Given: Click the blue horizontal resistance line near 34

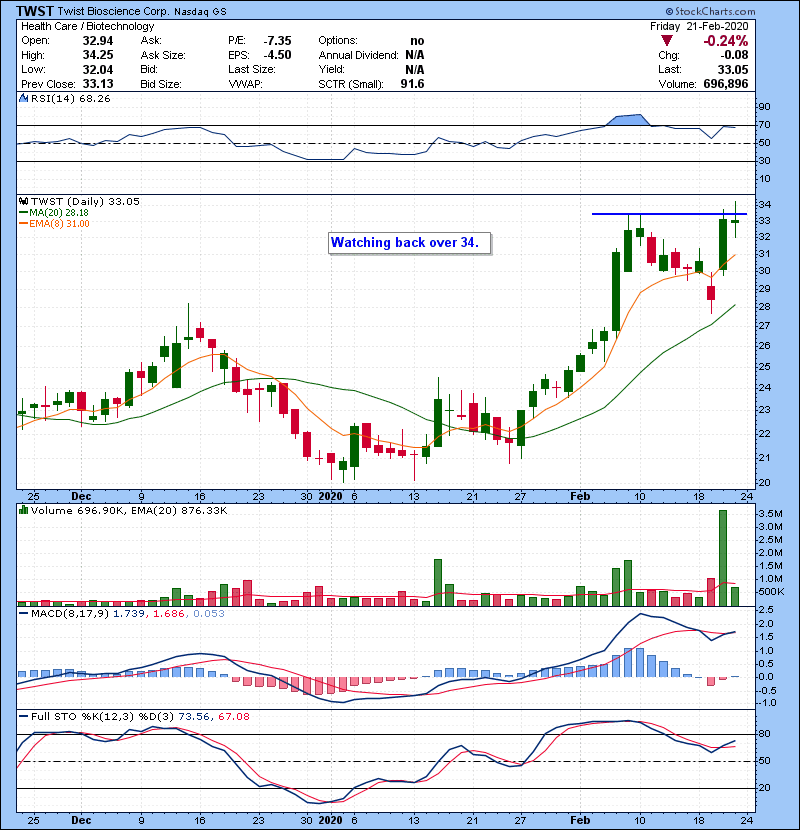Looking at the screenshot, I should click(669, 214).
